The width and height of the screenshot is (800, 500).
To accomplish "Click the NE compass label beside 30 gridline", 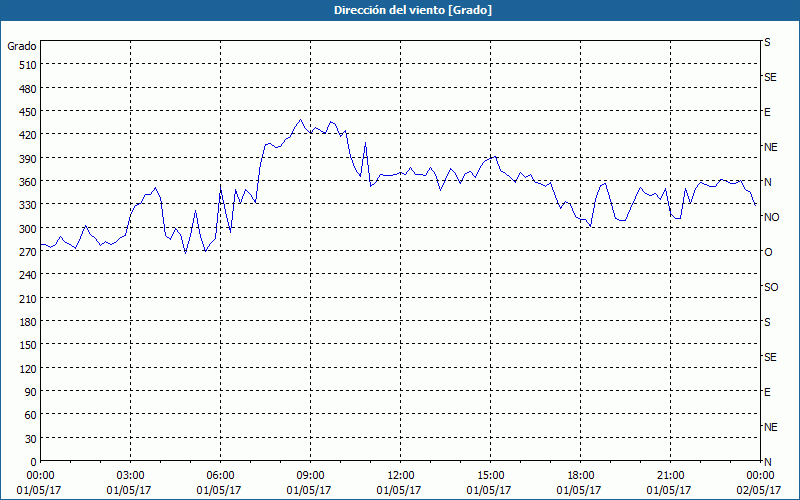I will [x=770, y=427].
